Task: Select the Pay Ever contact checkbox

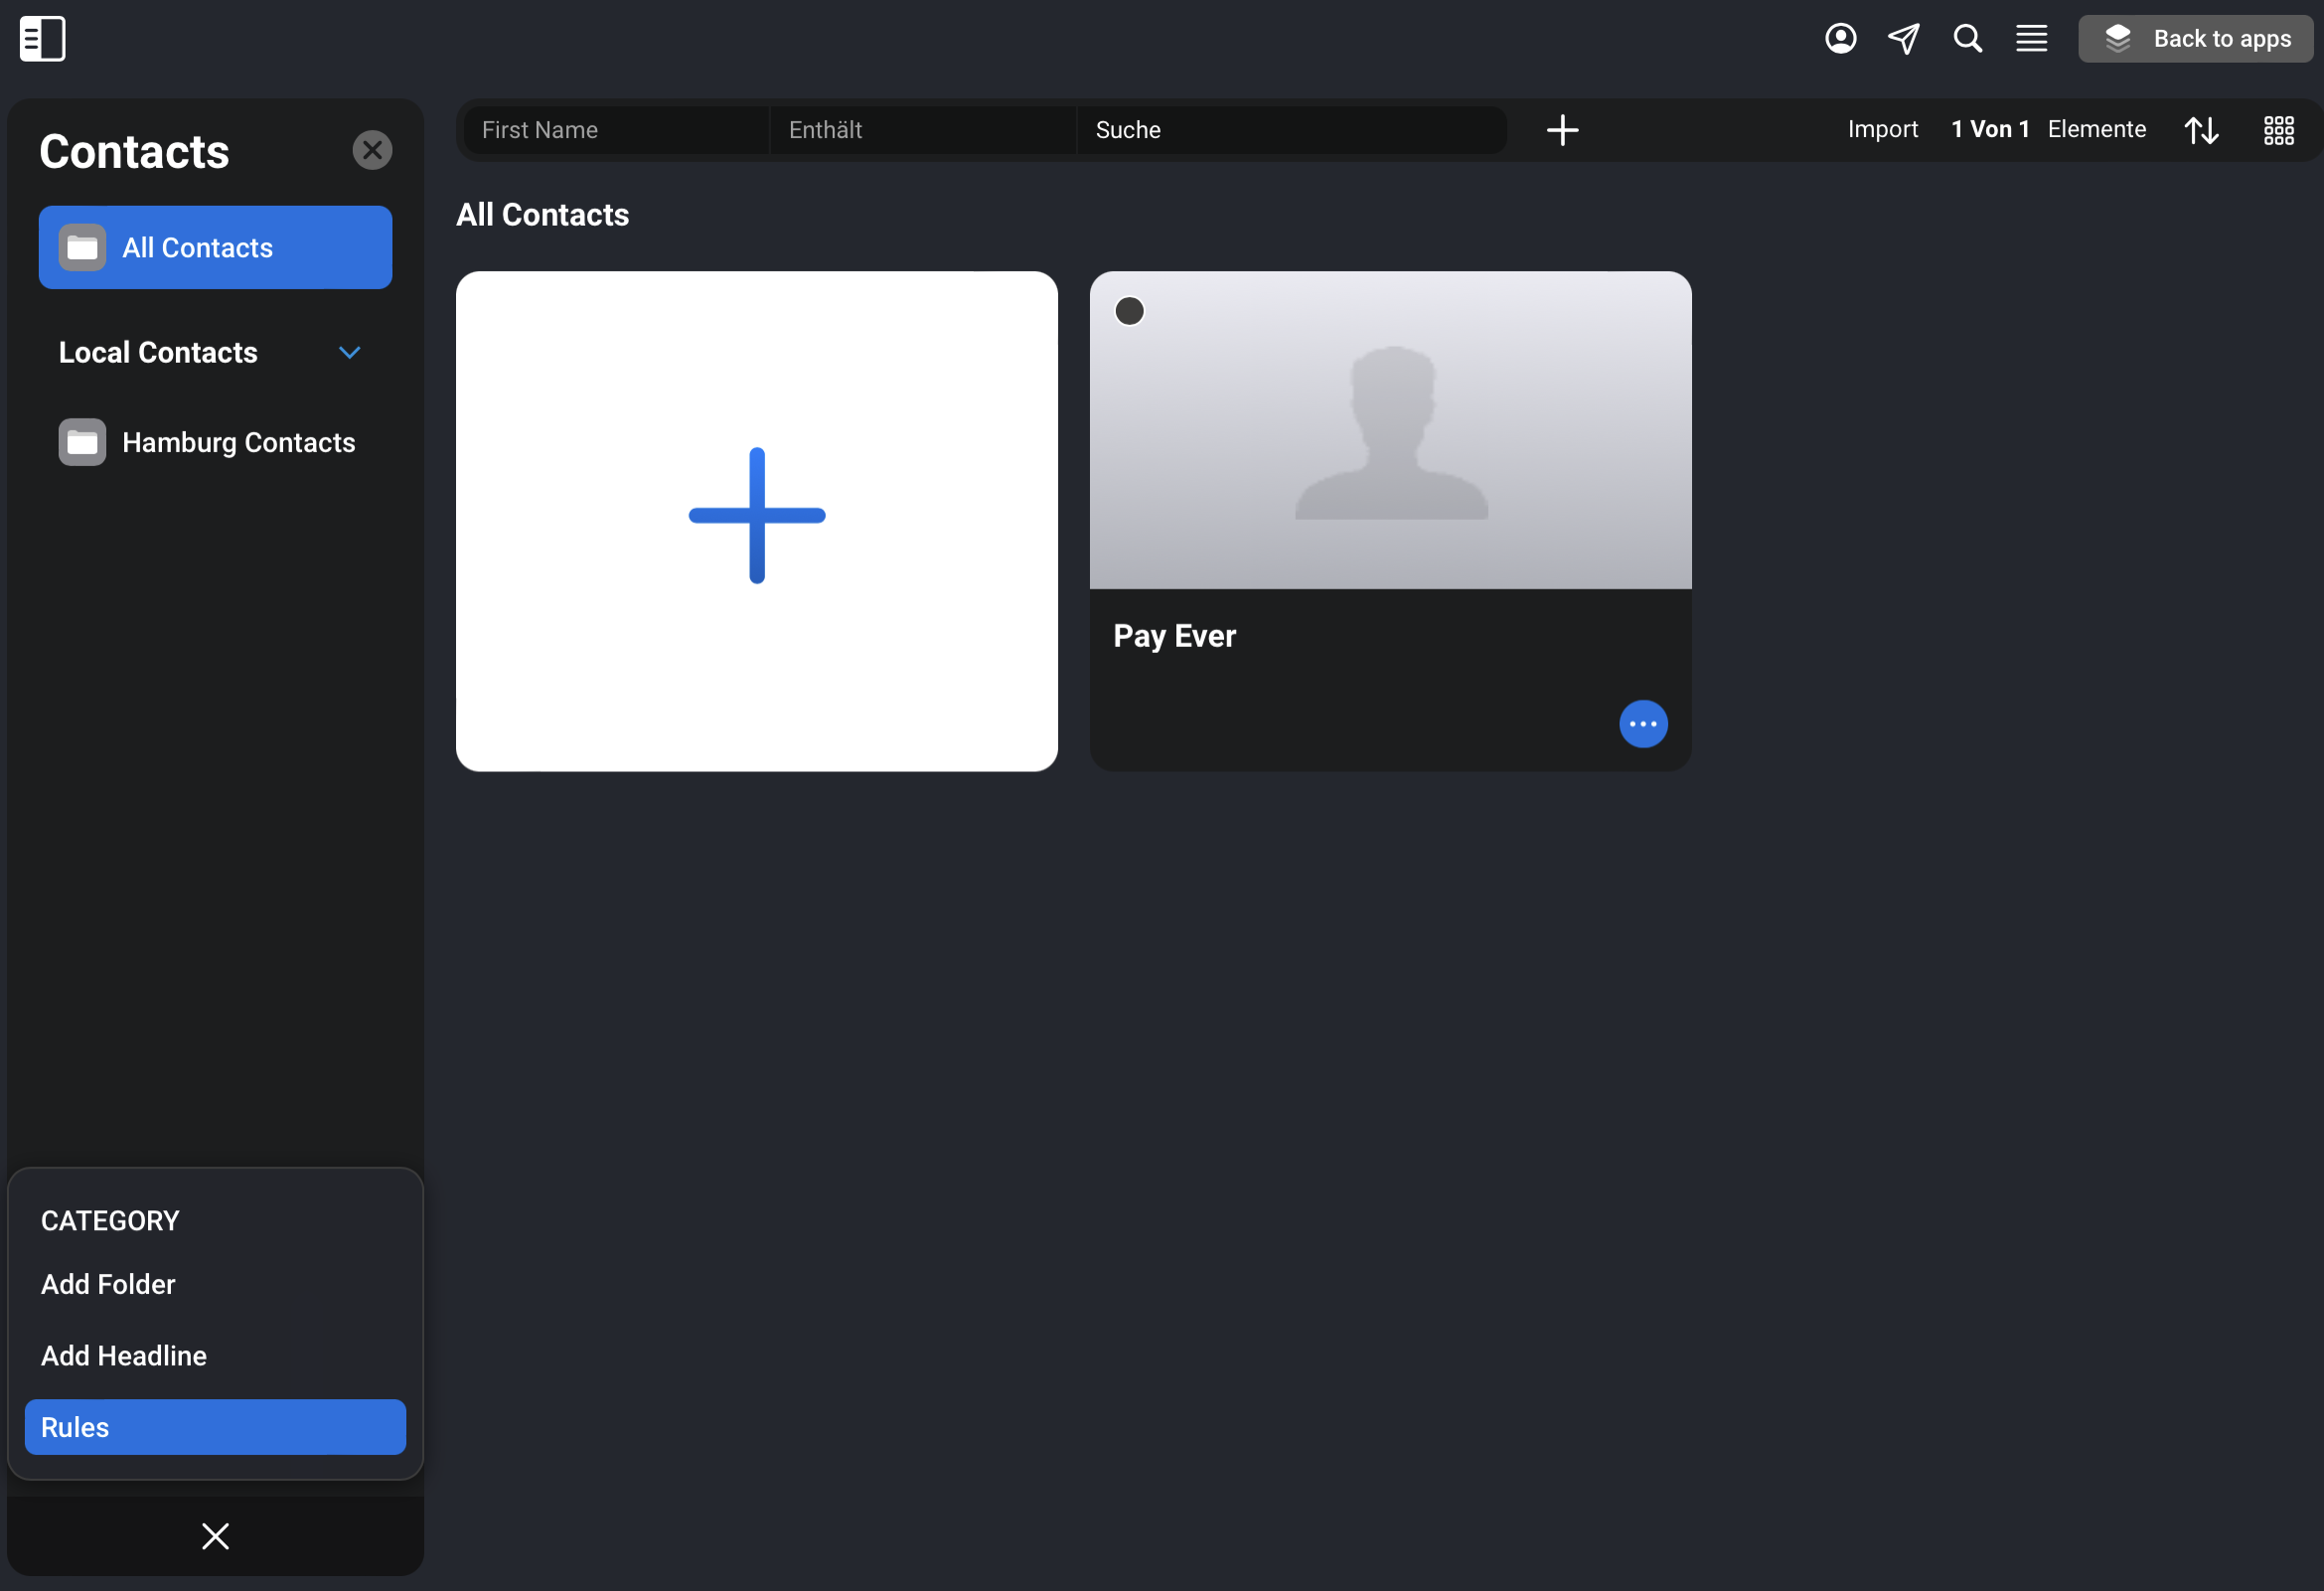Action: point(1129,311)
